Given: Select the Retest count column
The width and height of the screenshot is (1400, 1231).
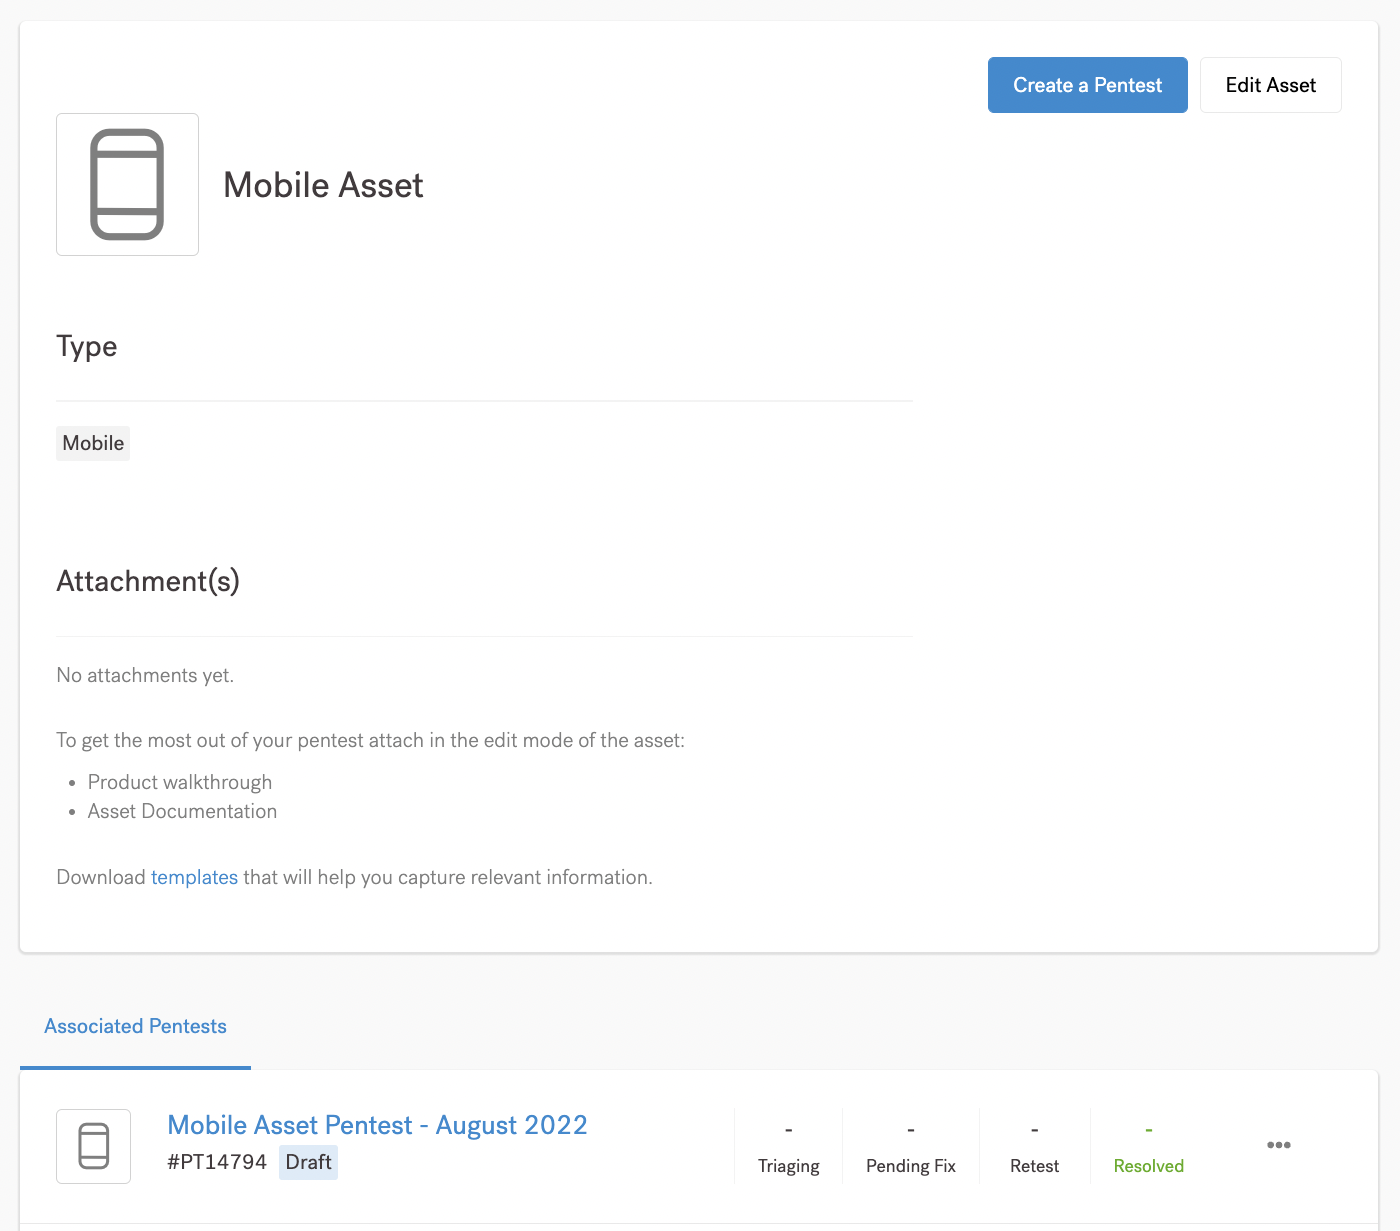Looking at the screenshot, I should click(1034, 1147).
